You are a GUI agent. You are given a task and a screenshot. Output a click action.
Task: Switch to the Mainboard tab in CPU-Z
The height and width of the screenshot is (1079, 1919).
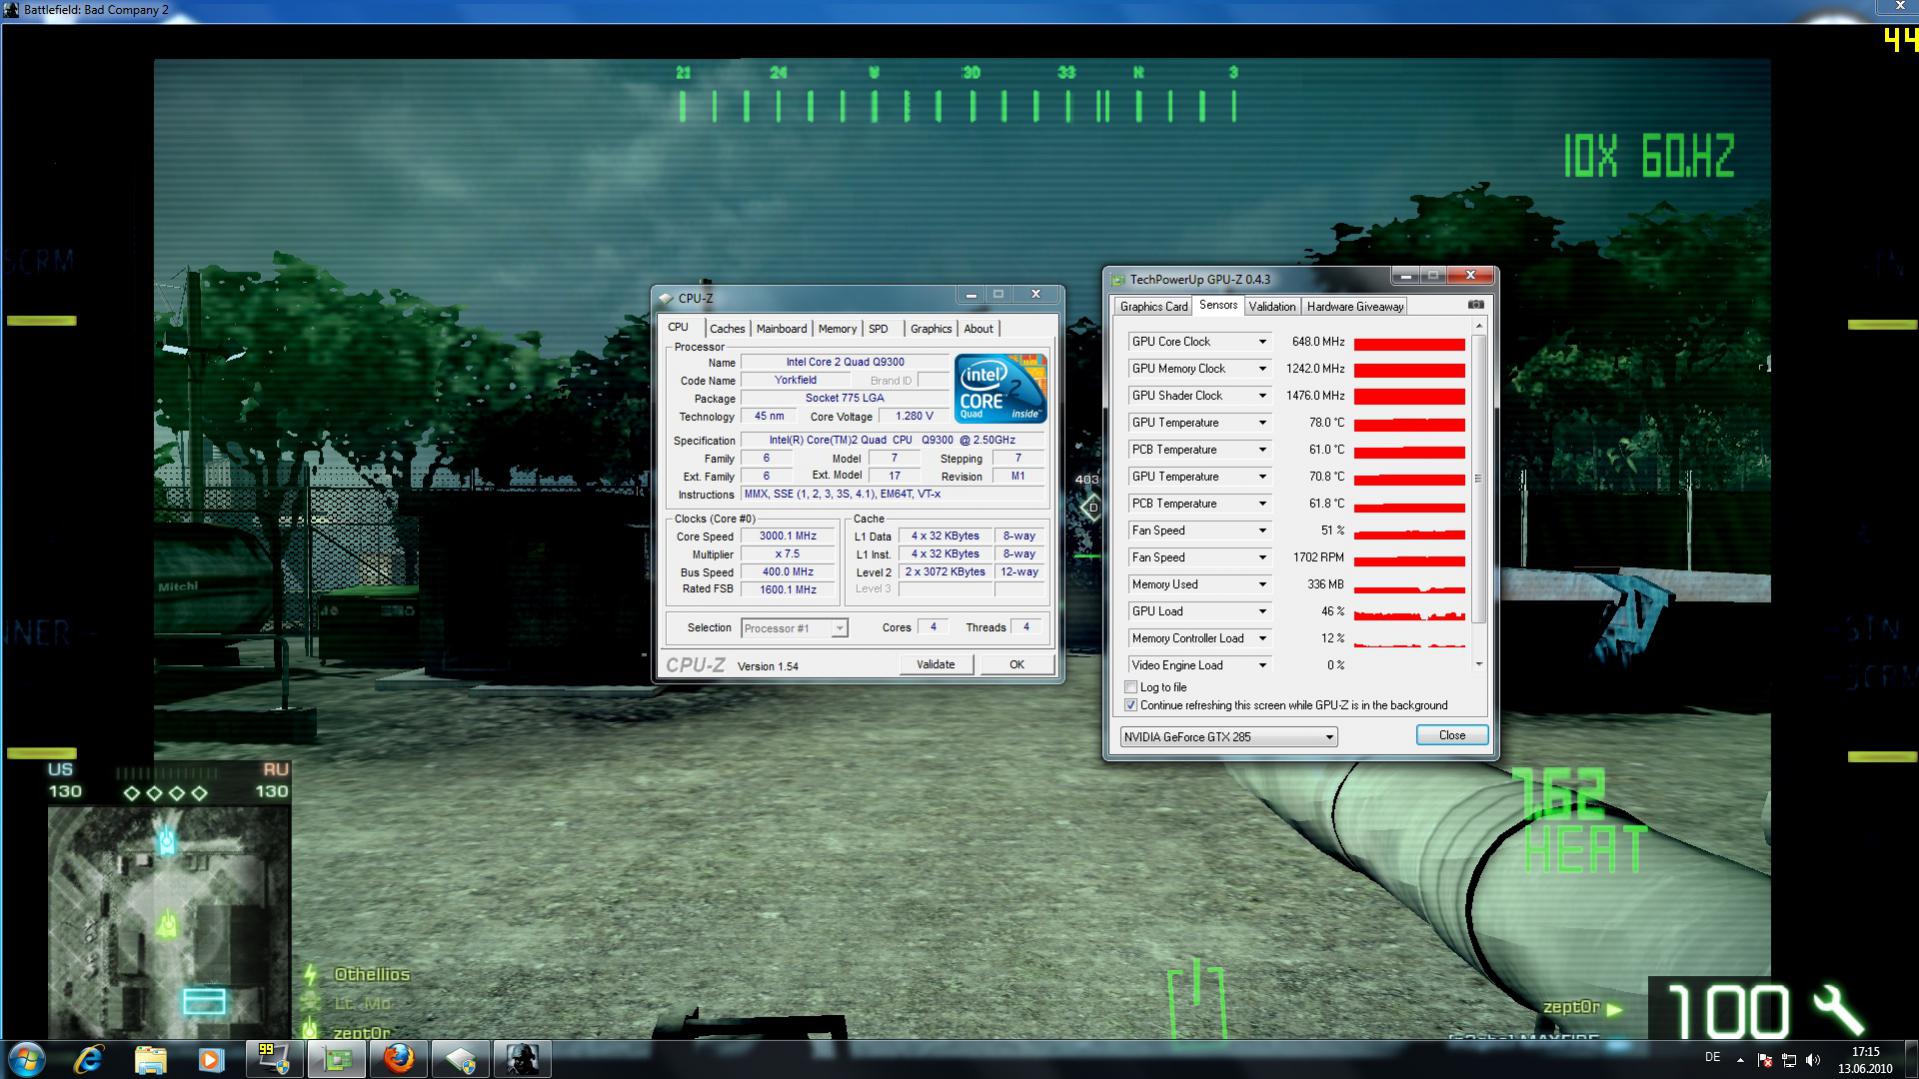(x=781, y=329)
